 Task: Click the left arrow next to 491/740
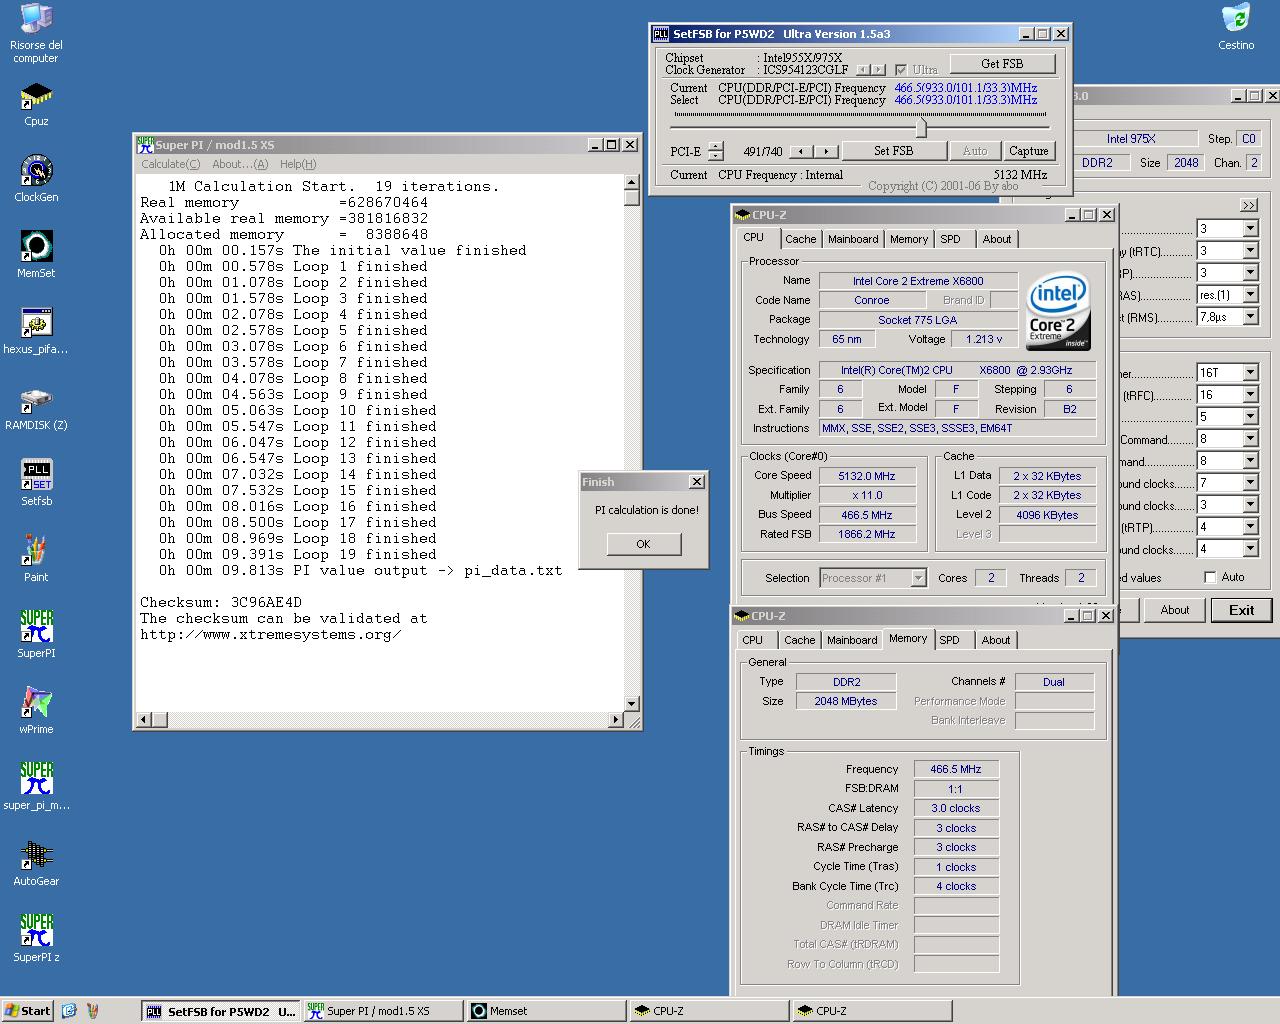[800, 151]
